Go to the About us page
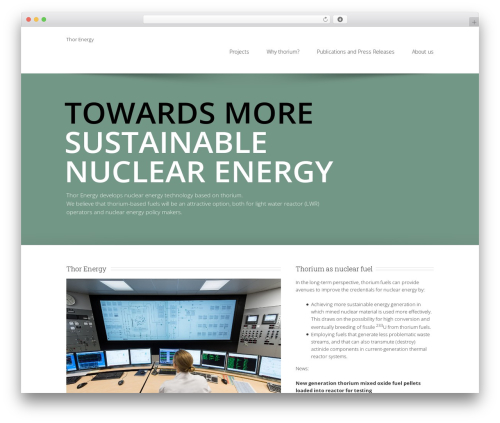Image resolution: width=500 pixels, height=423 pixels. (422, 52)
